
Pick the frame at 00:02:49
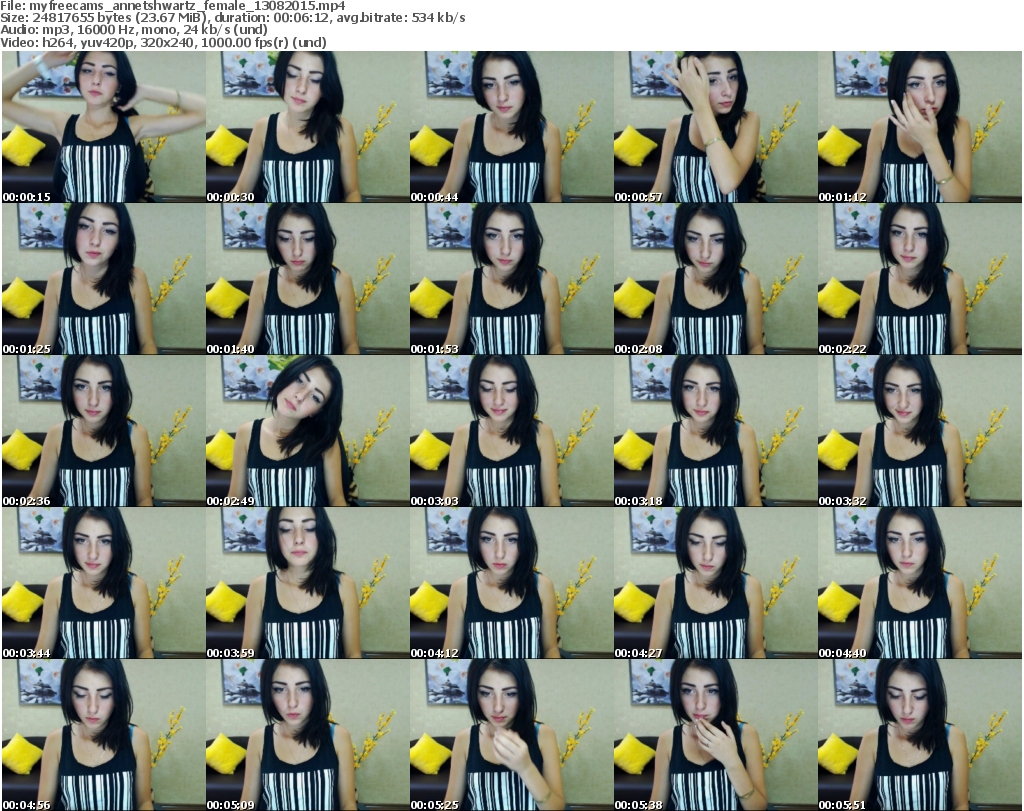pyautogui.click(x=308, y=431)
